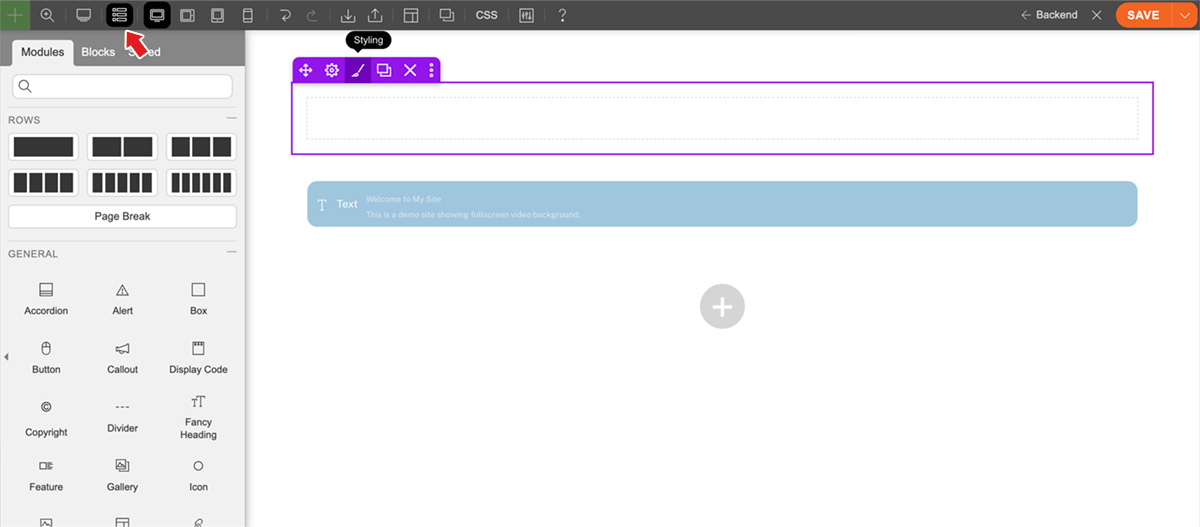The width and height of the screenshot is (1200, 527).
Task: Switch to the Blocks tab
Action: [x=98, y=52]
